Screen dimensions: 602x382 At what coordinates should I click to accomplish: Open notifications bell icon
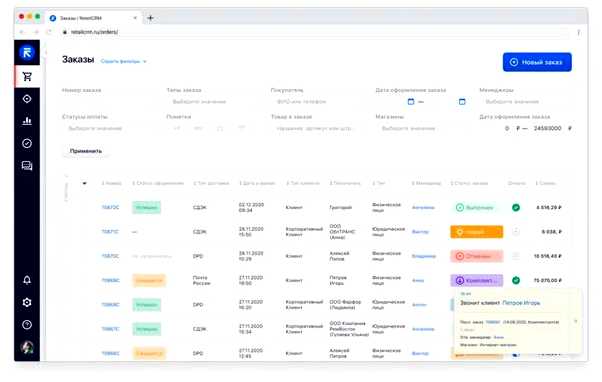pyautogui.click(x=27, y=280)
